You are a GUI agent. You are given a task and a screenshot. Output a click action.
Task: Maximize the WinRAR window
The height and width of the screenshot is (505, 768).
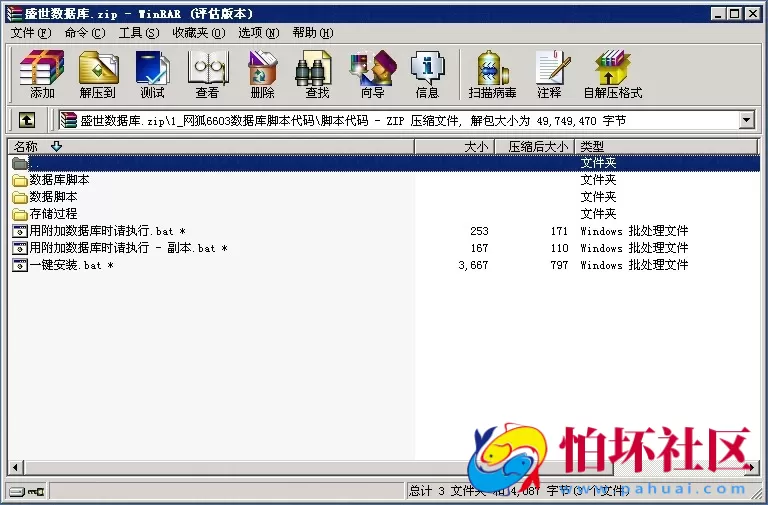[735, 14]
